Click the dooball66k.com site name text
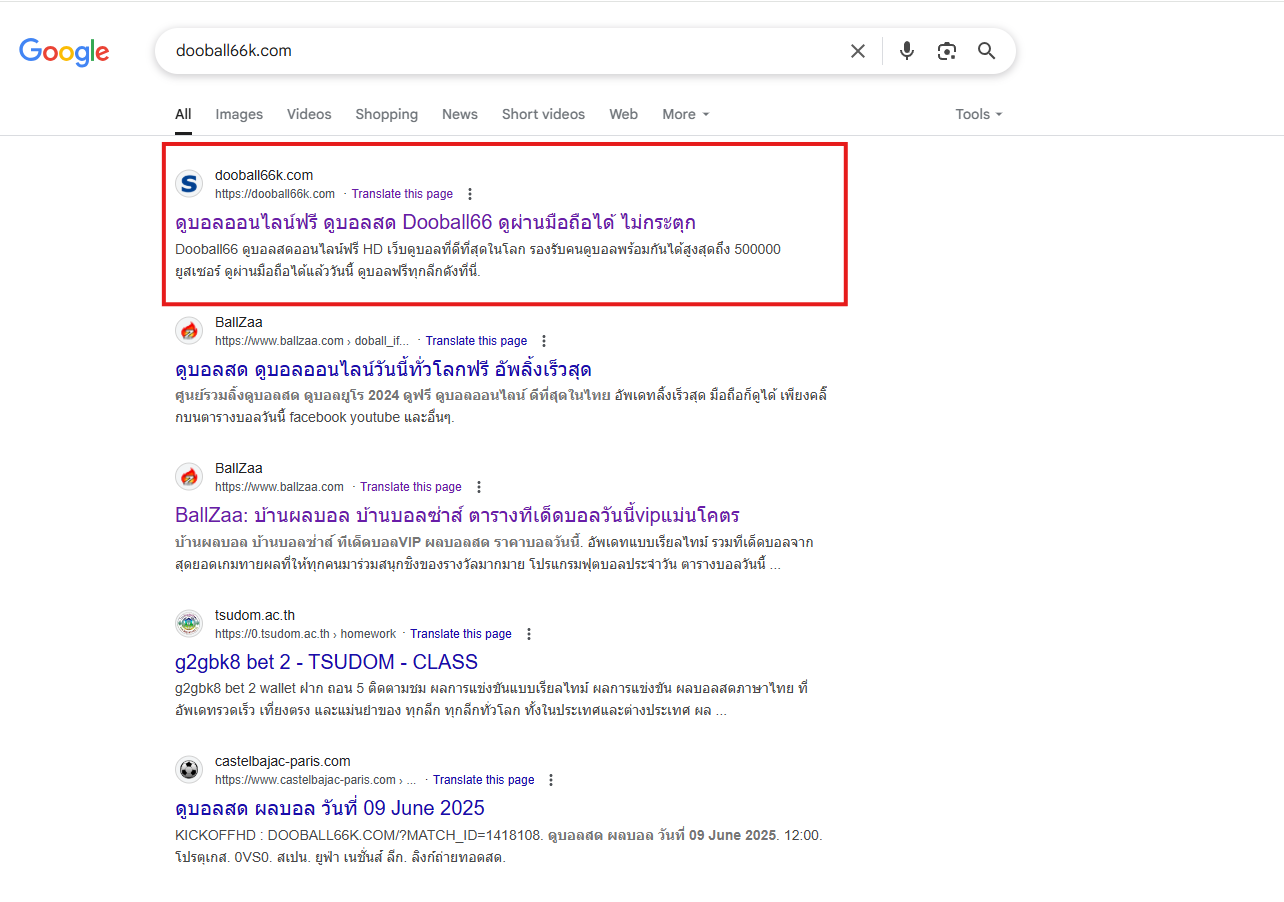The height and width of the screenshot is (902, 1284). tap(264, 175)
